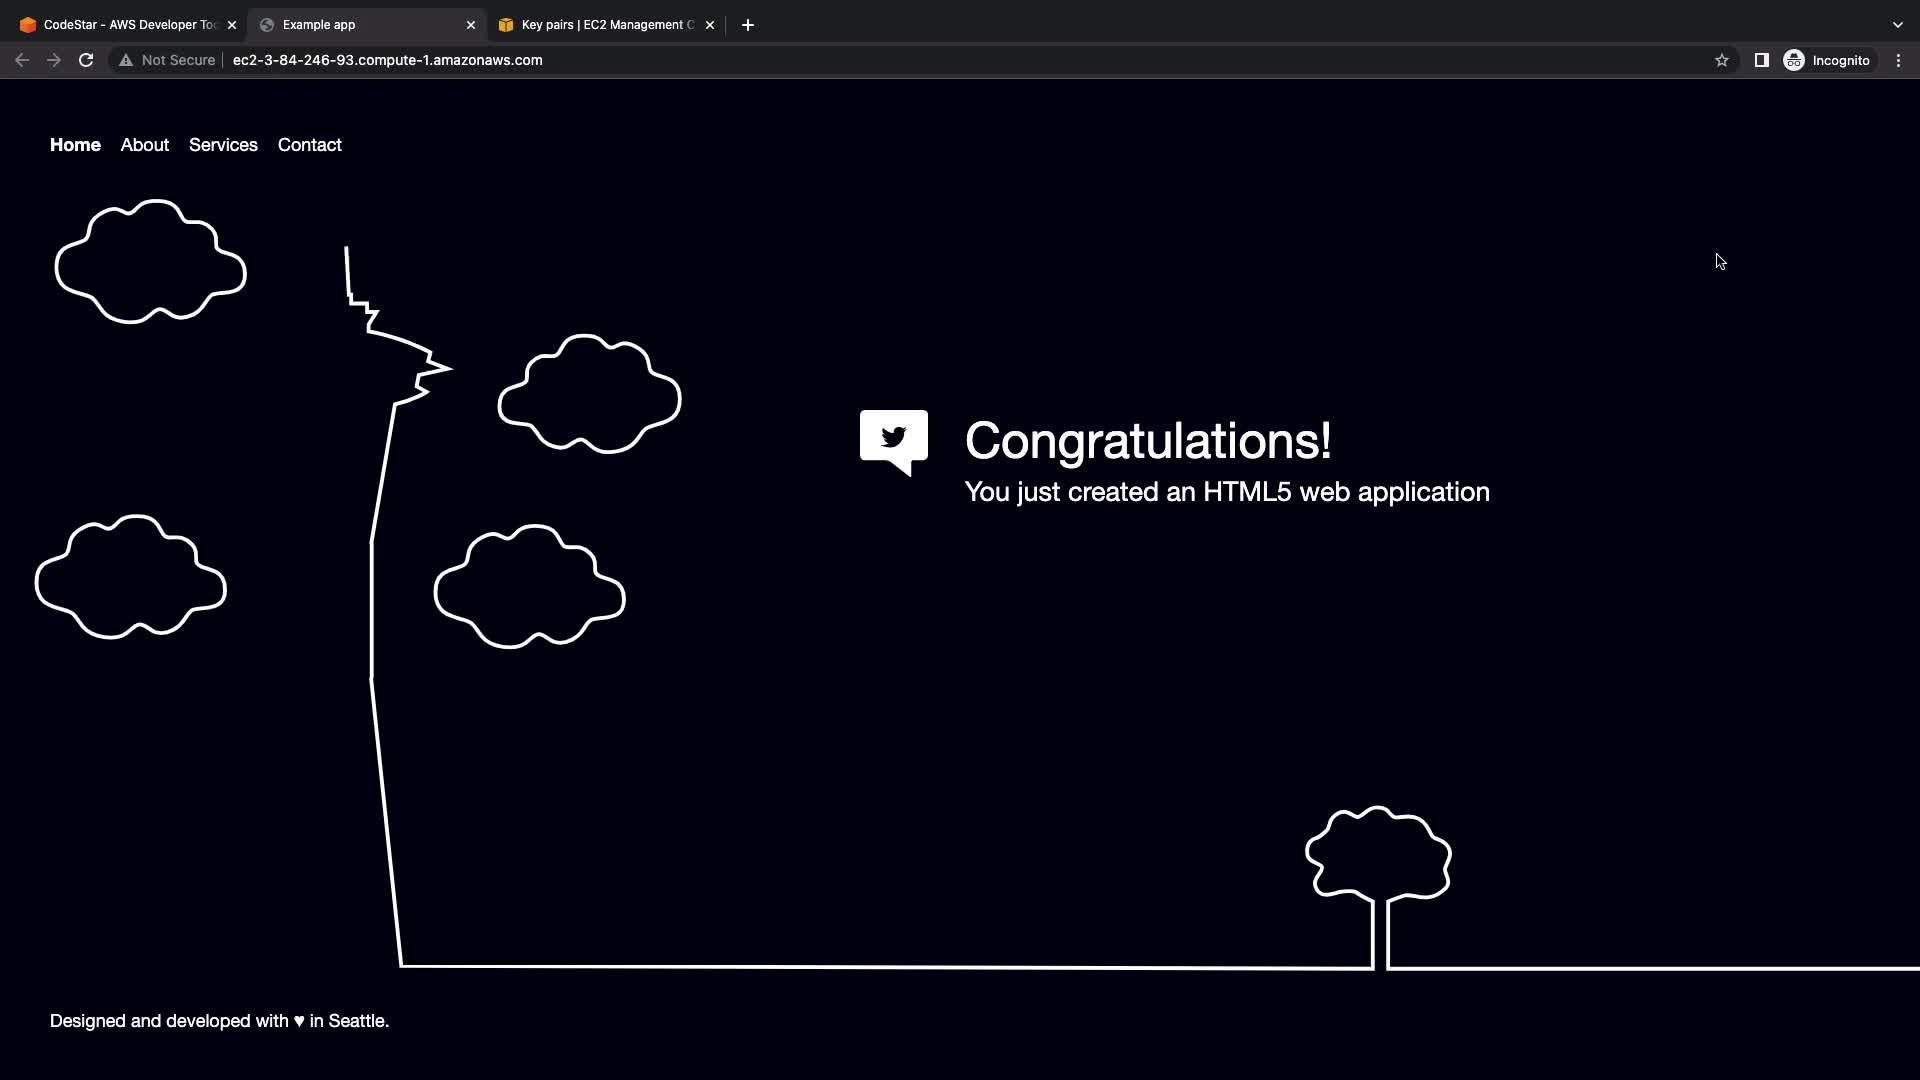Viewport: 1920px width, 1080px height.
Task: Open the Home navigation link
Action: click(x=75, y=145)
